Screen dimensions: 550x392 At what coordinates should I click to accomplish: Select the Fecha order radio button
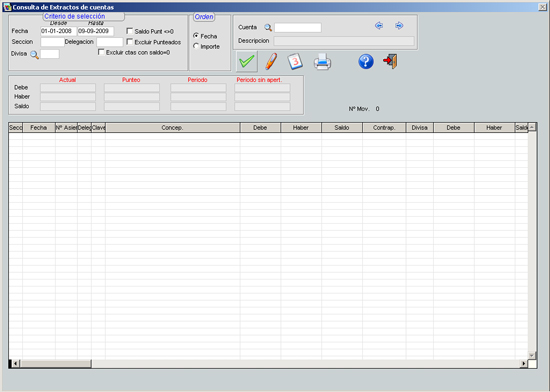click(x=196, y=35)
